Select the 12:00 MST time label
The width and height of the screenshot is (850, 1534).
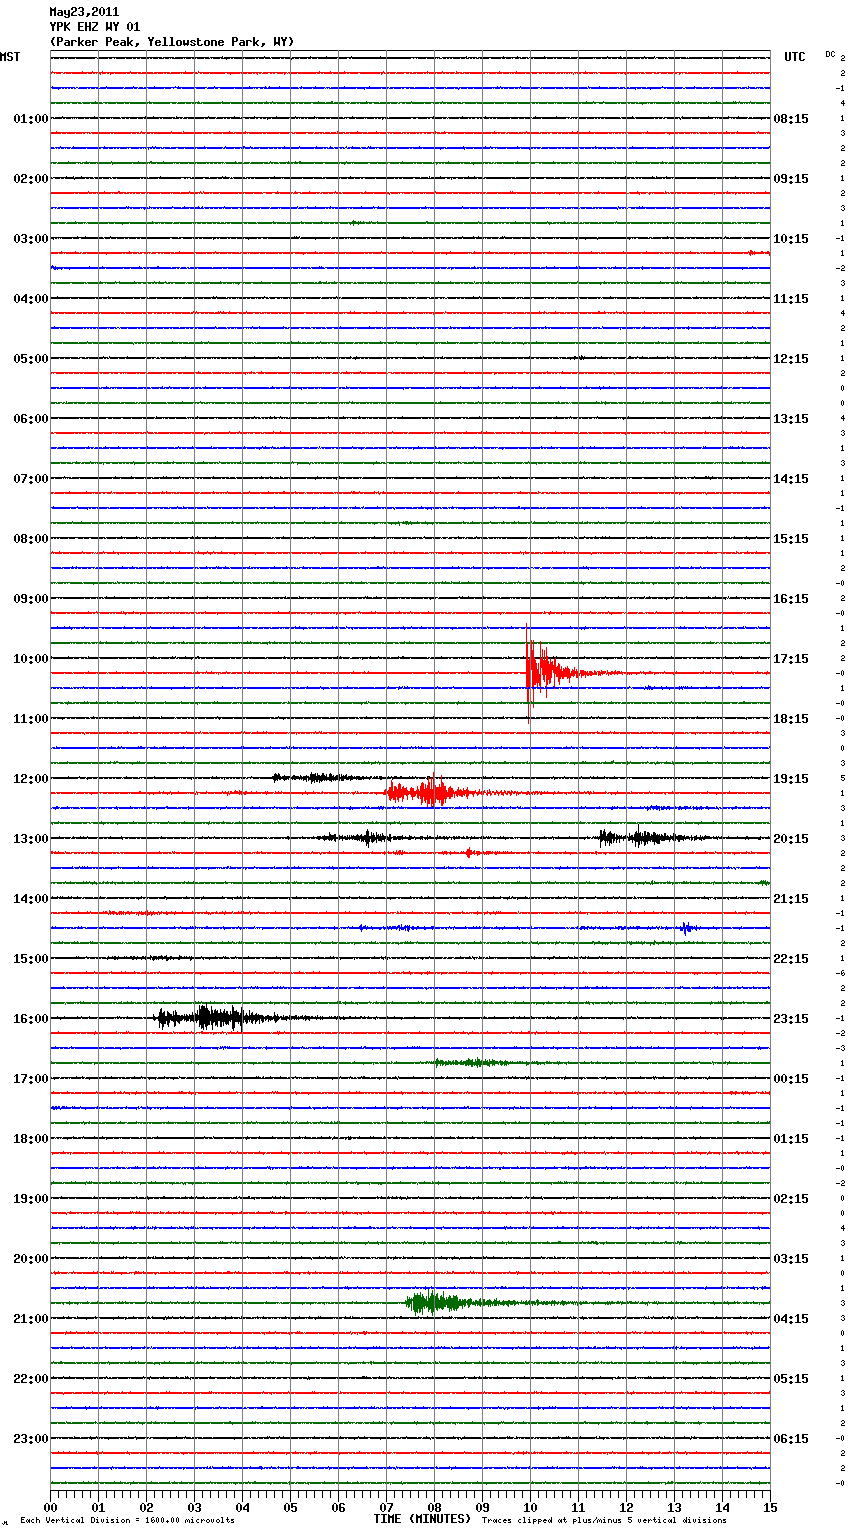coord(31,779)
